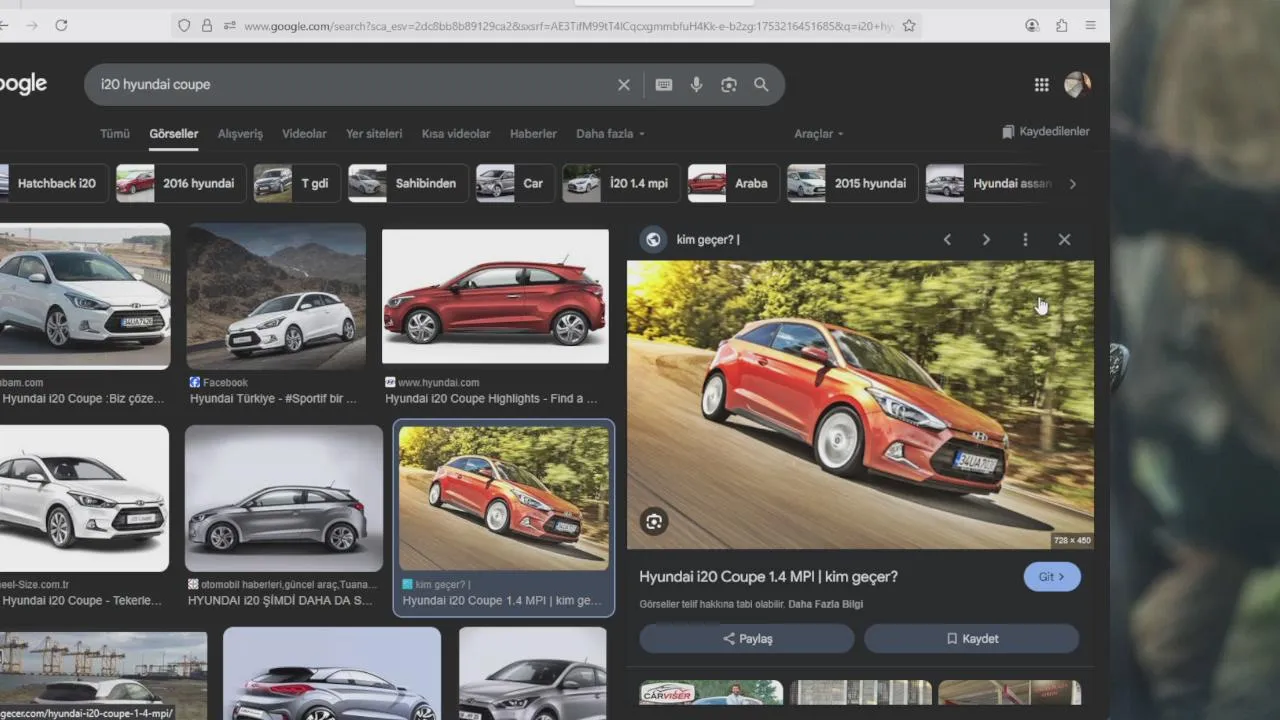This screenshot has height=720, width=1280.
Task: Share the image with Paylaş
Action: (x=747, y=639)
